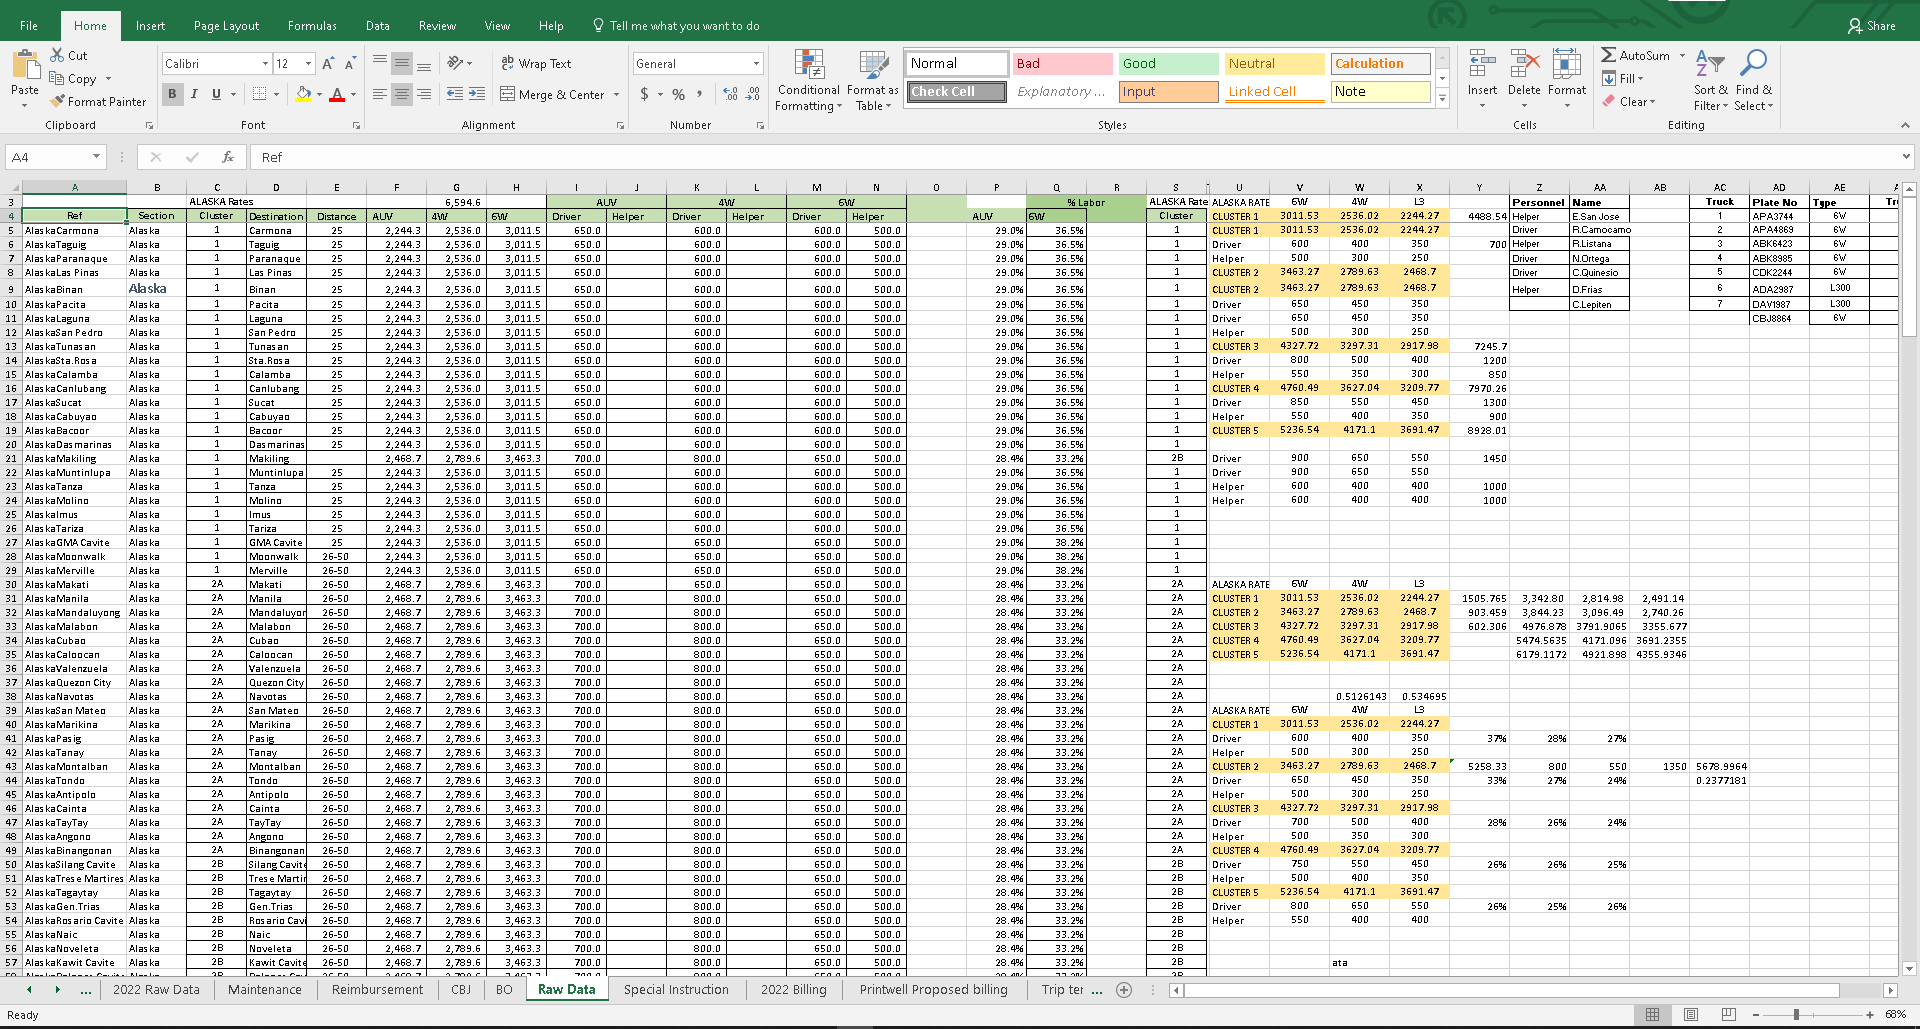
Task: Expand Merge & Center options arrow
Action: (616, 94)
